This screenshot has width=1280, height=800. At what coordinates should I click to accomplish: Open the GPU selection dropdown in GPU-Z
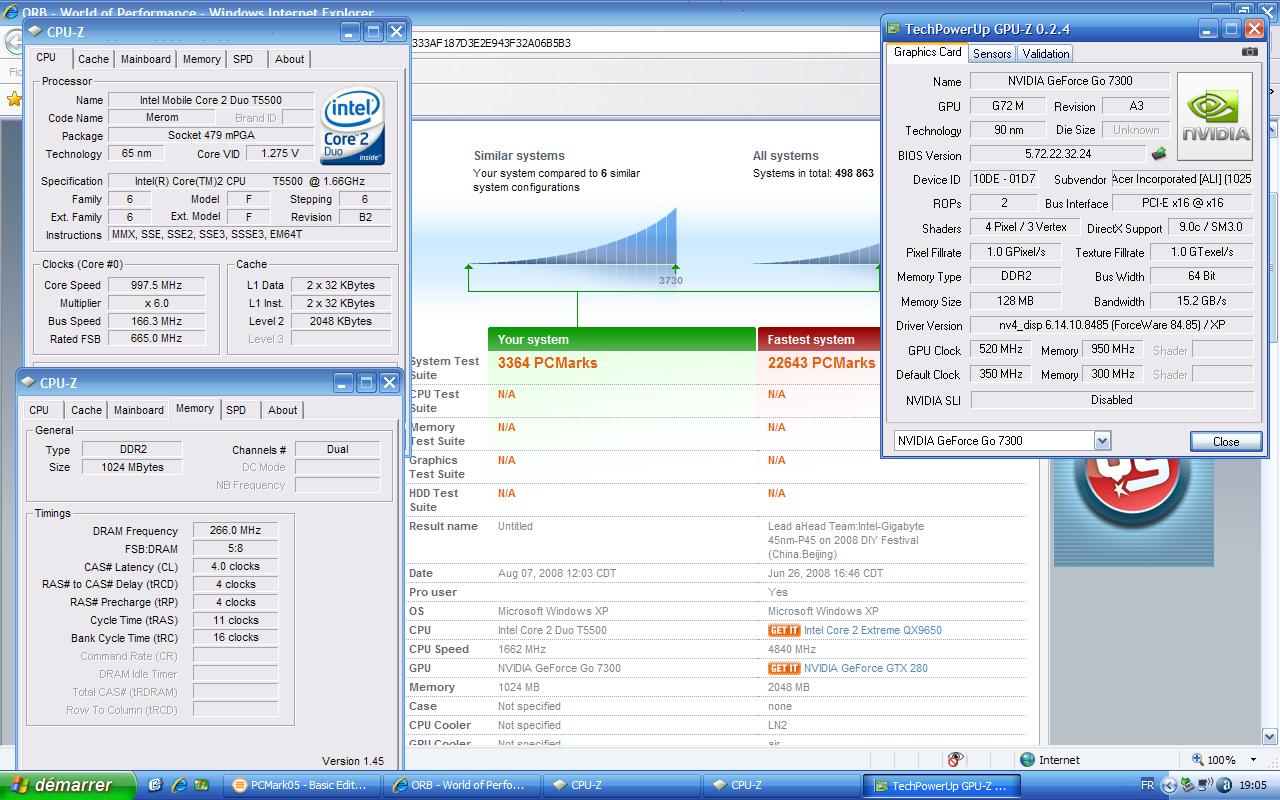1102,440
